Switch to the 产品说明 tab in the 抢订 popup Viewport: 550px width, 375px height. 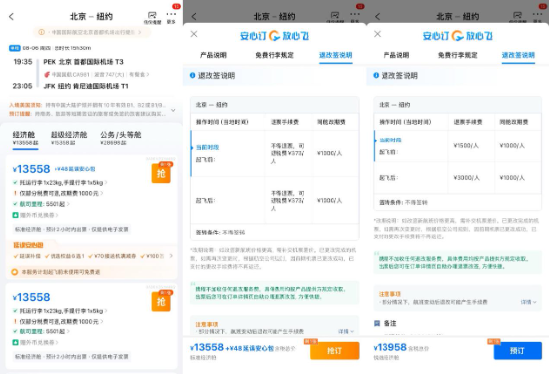click(x=213, y=55)
